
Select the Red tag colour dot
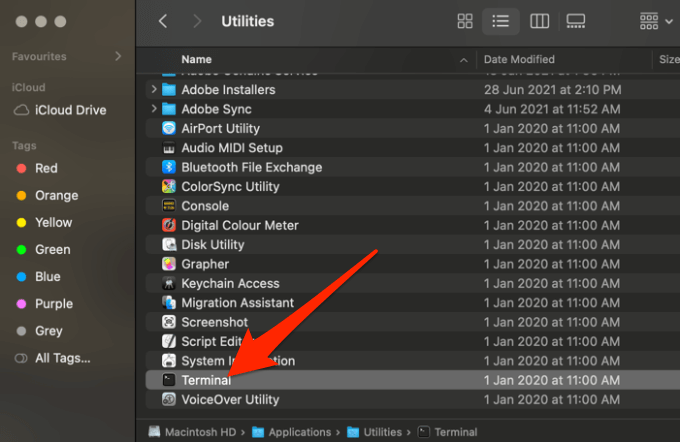tap(22, 168)
